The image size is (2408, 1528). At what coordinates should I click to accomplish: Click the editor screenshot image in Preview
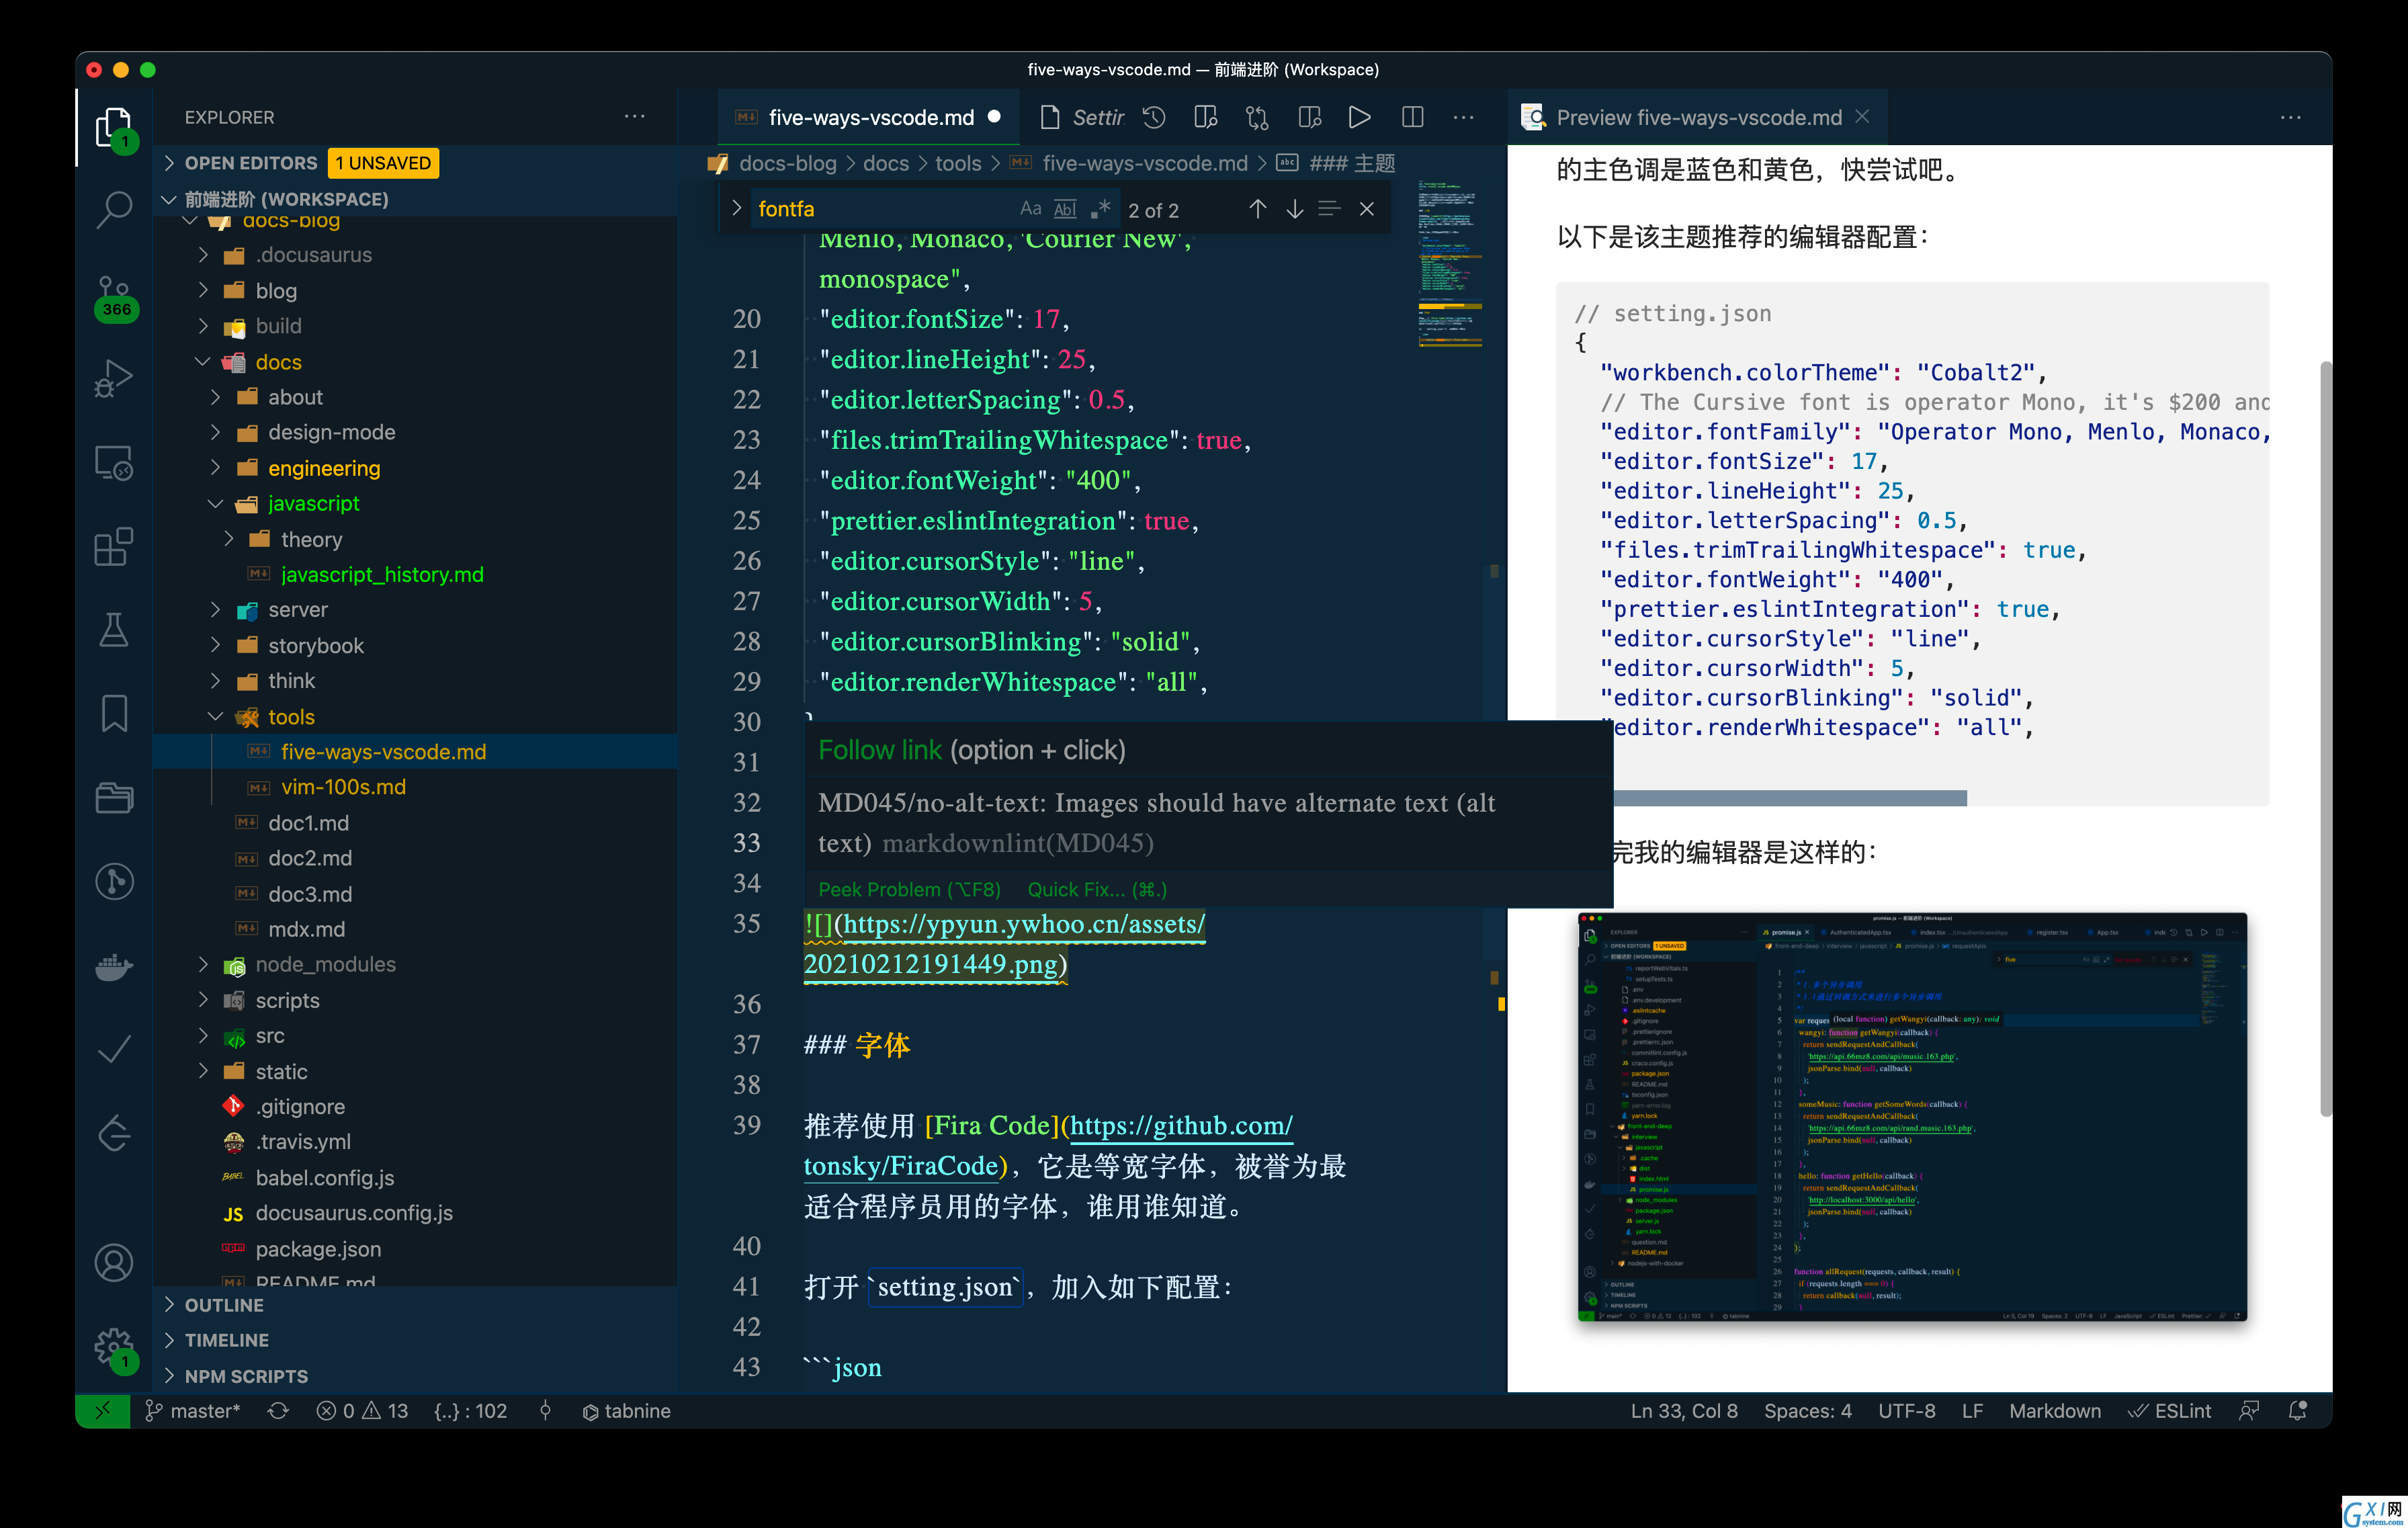[x=1912, y=1117]
